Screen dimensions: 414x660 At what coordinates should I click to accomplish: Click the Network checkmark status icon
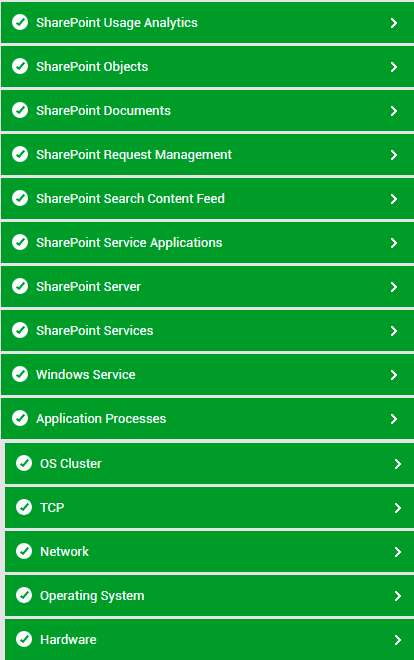(x=24, y=551)
